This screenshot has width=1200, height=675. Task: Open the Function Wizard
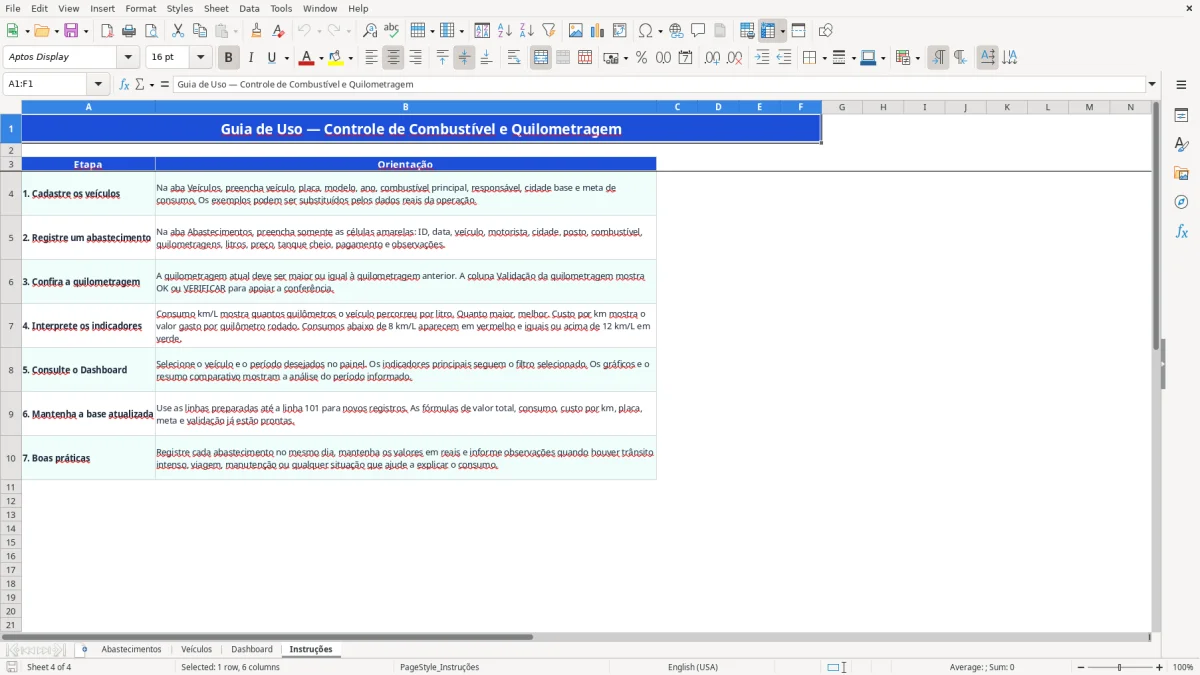point(124,84)
